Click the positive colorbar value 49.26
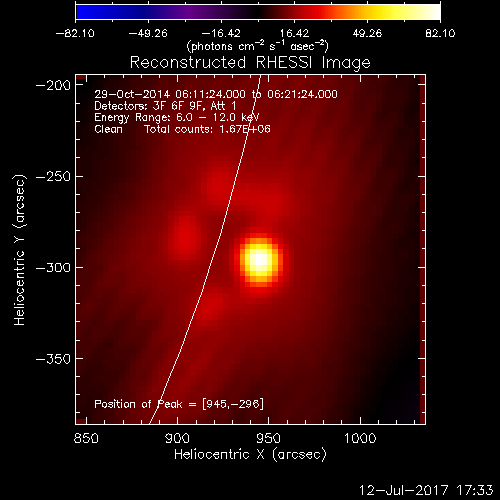 (367, 33)
